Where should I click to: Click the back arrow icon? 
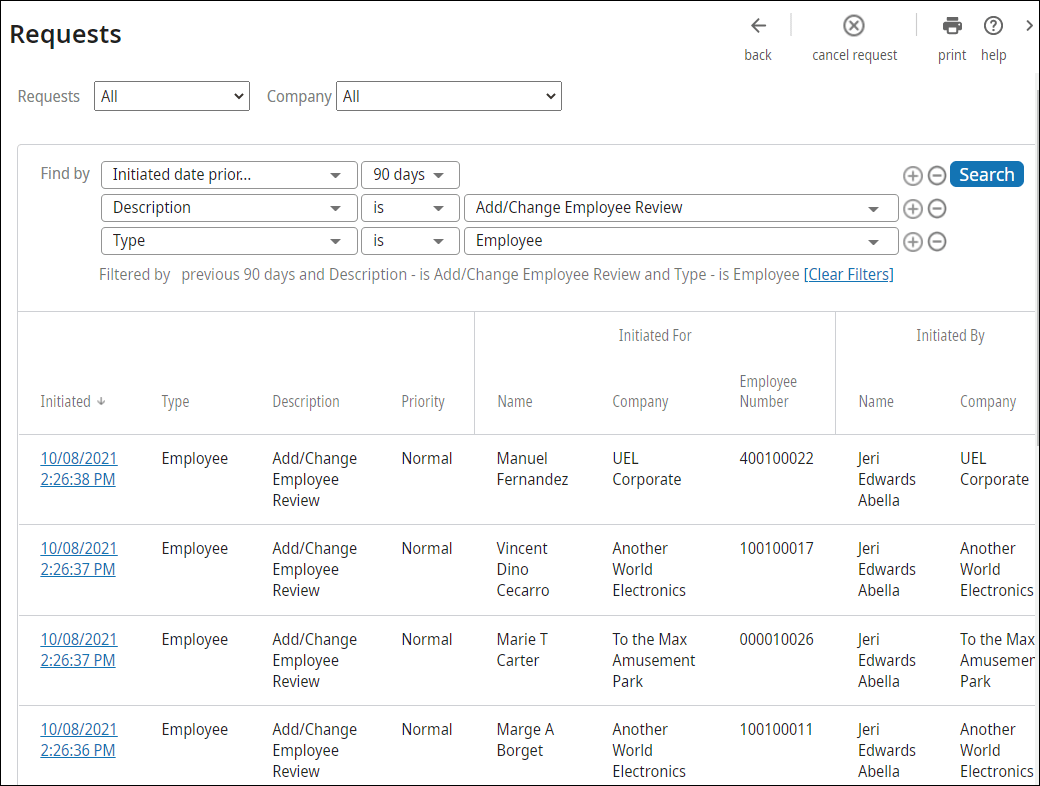[757, 25]
